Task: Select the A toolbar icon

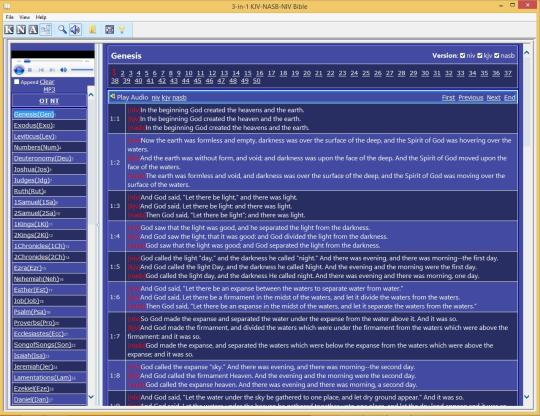Action: coord(33,30)
